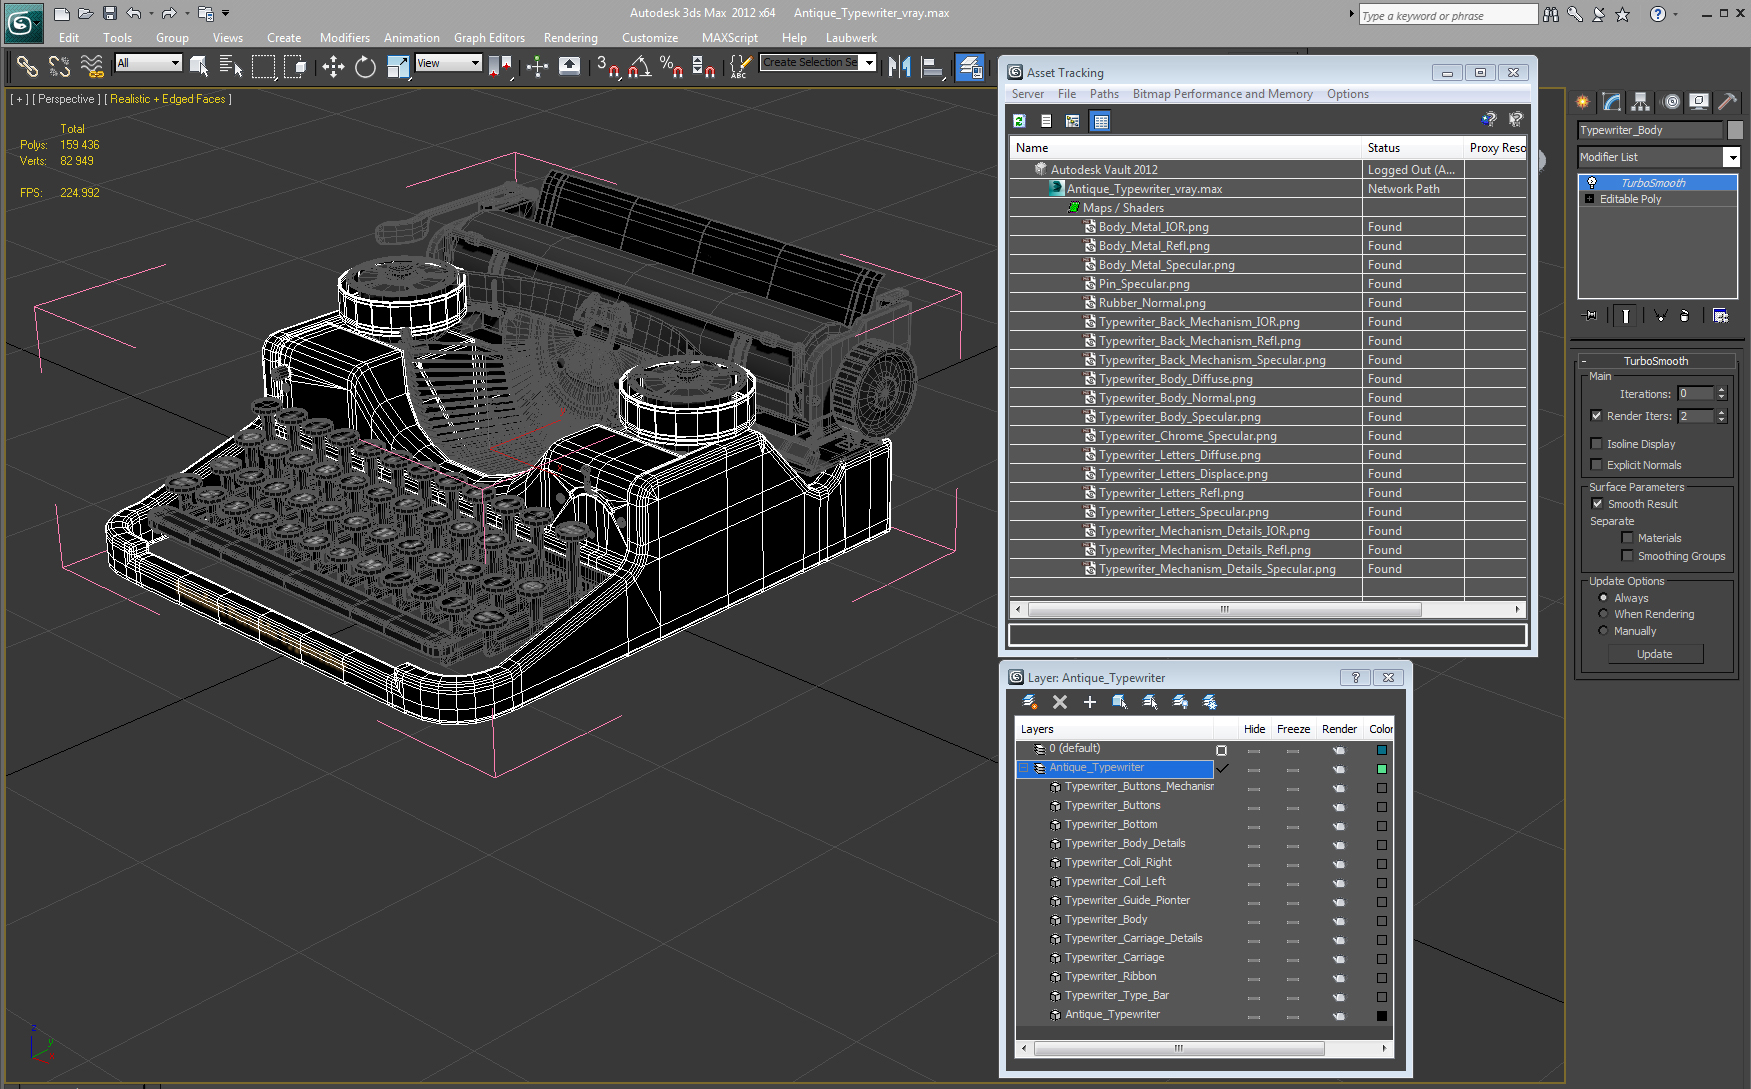Screen dimensions: 1751x1089
Task: Collapse the Antique_Typewriter layer tree
Action: (1024, 768)
